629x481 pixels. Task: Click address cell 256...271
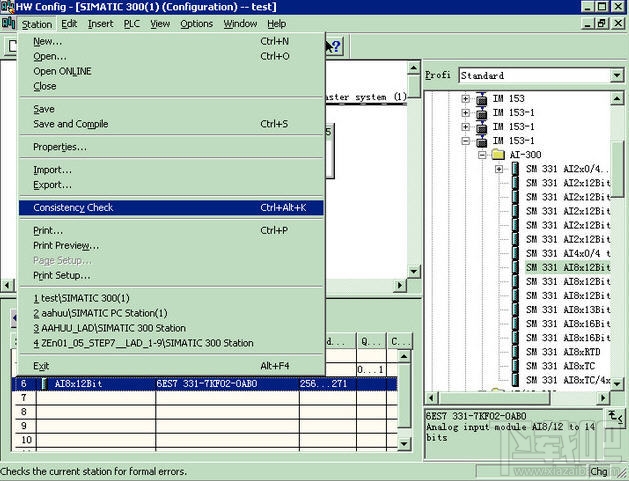[327, 384]
